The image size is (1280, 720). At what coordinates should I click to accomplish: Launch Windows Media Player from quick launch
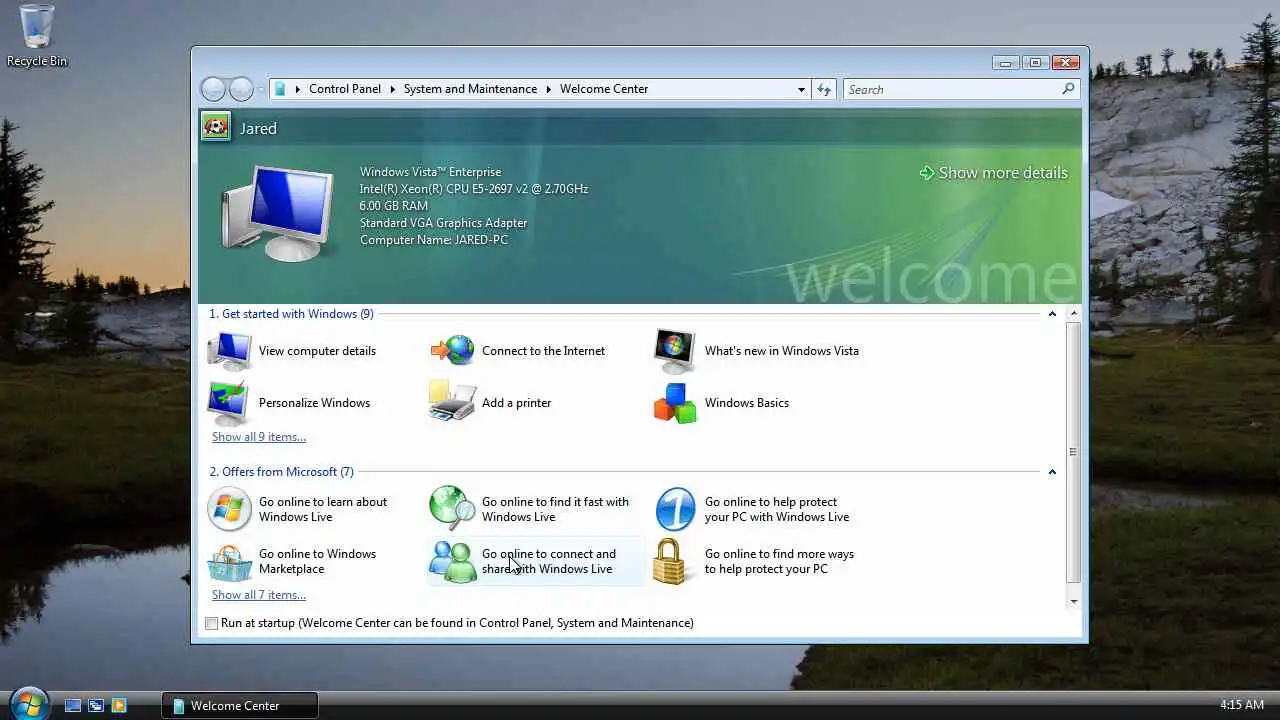119,705
